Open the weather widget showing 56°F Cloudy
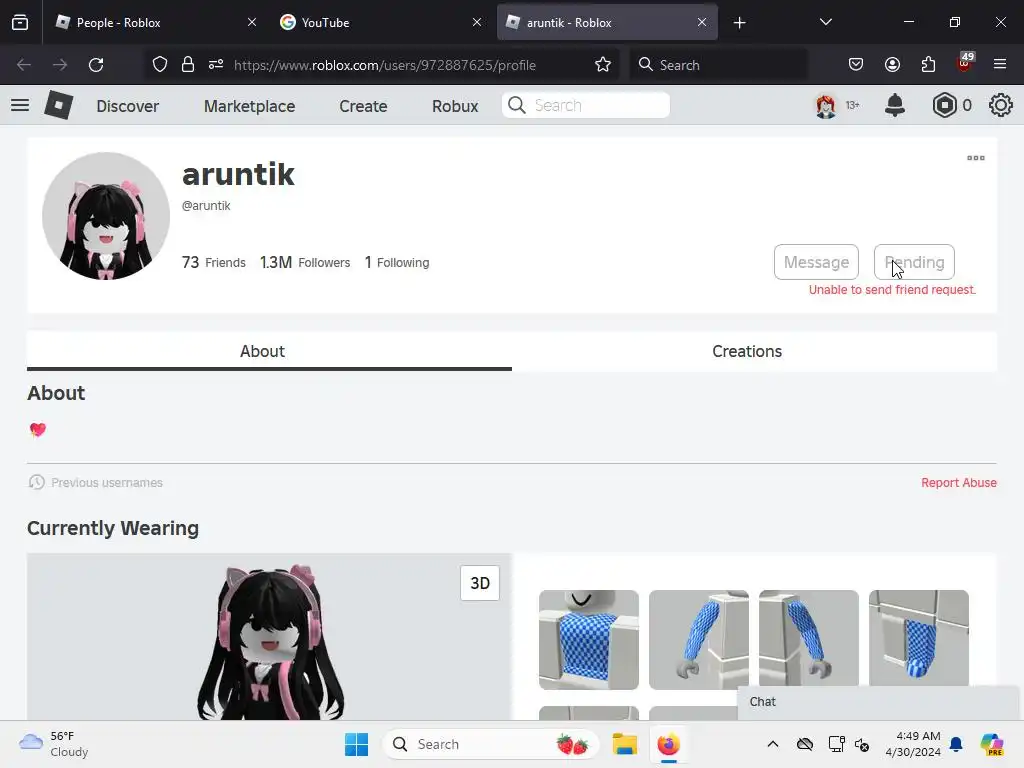 tap(54, 744)
